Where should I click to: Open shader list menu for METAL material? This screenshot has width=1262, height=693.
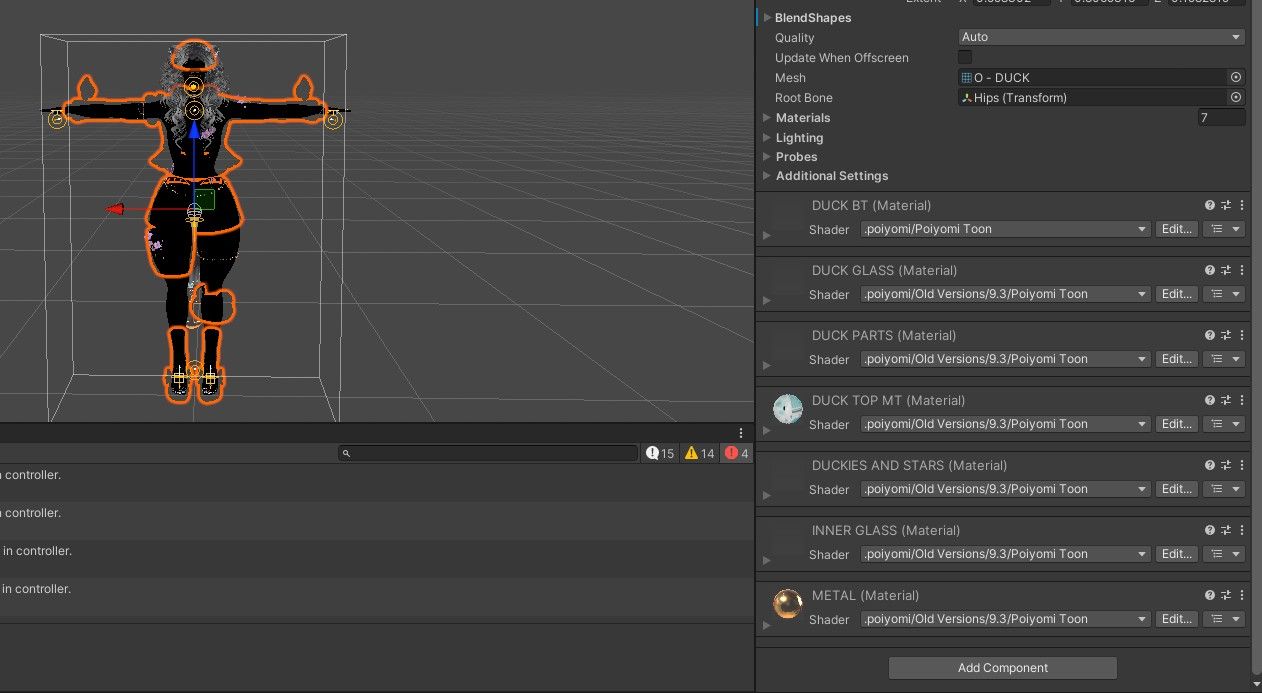click(1224, 619)
